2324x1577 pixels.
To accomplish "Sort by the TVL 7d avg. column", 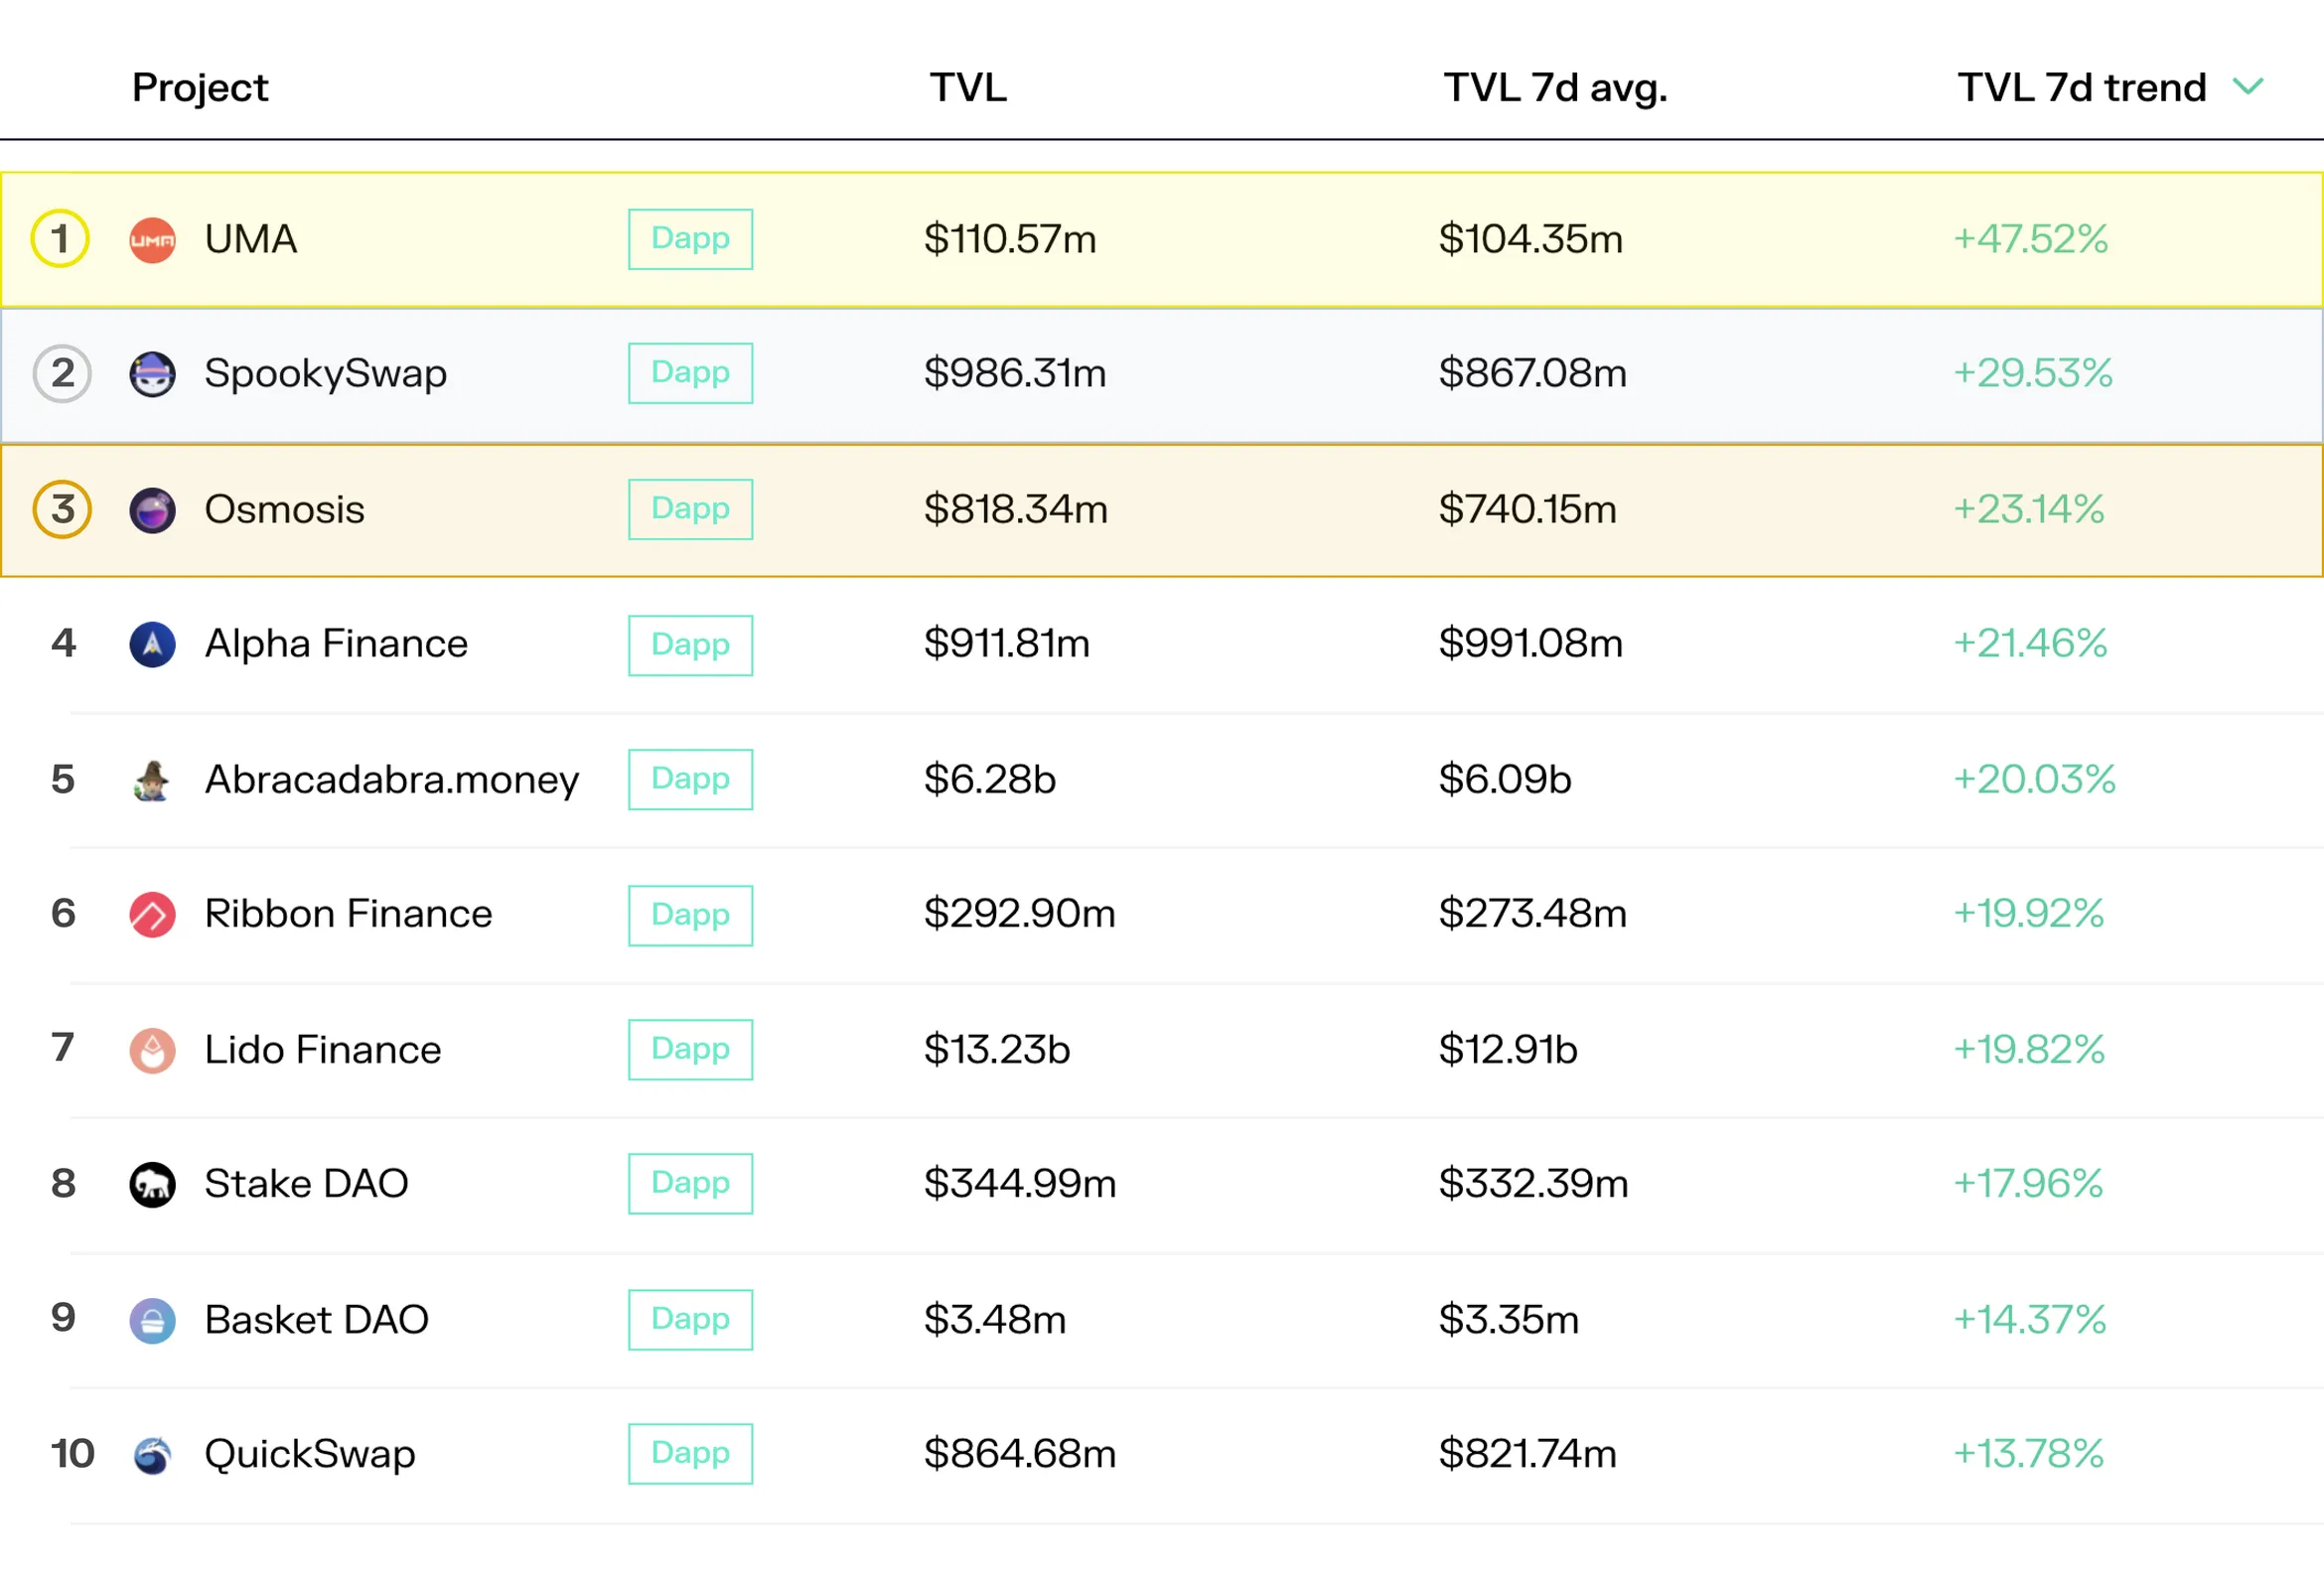I will point(1555,88).
